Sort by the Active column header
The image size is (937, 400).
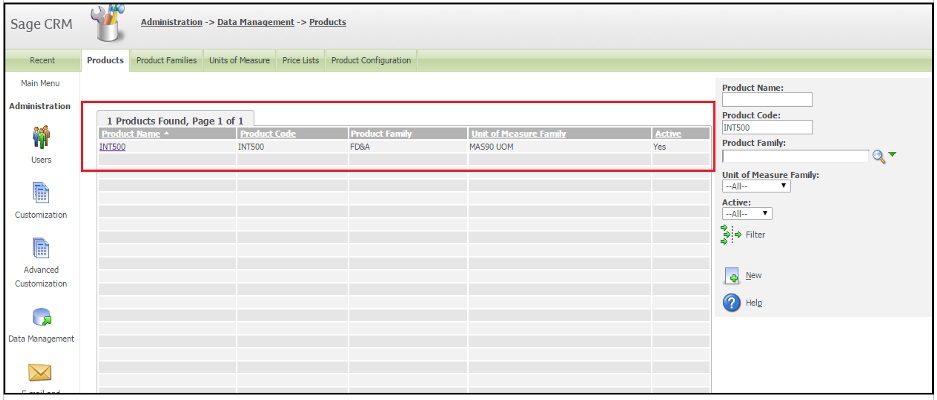667,134
